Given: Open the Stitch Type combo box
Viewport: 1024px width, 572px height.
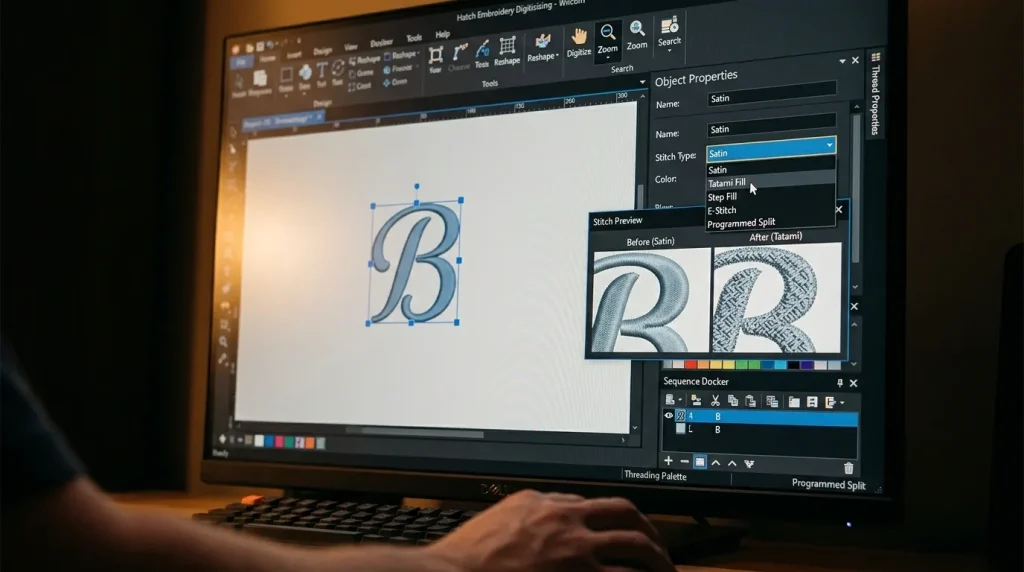Looking at the screenshot, I should (771, 150).
